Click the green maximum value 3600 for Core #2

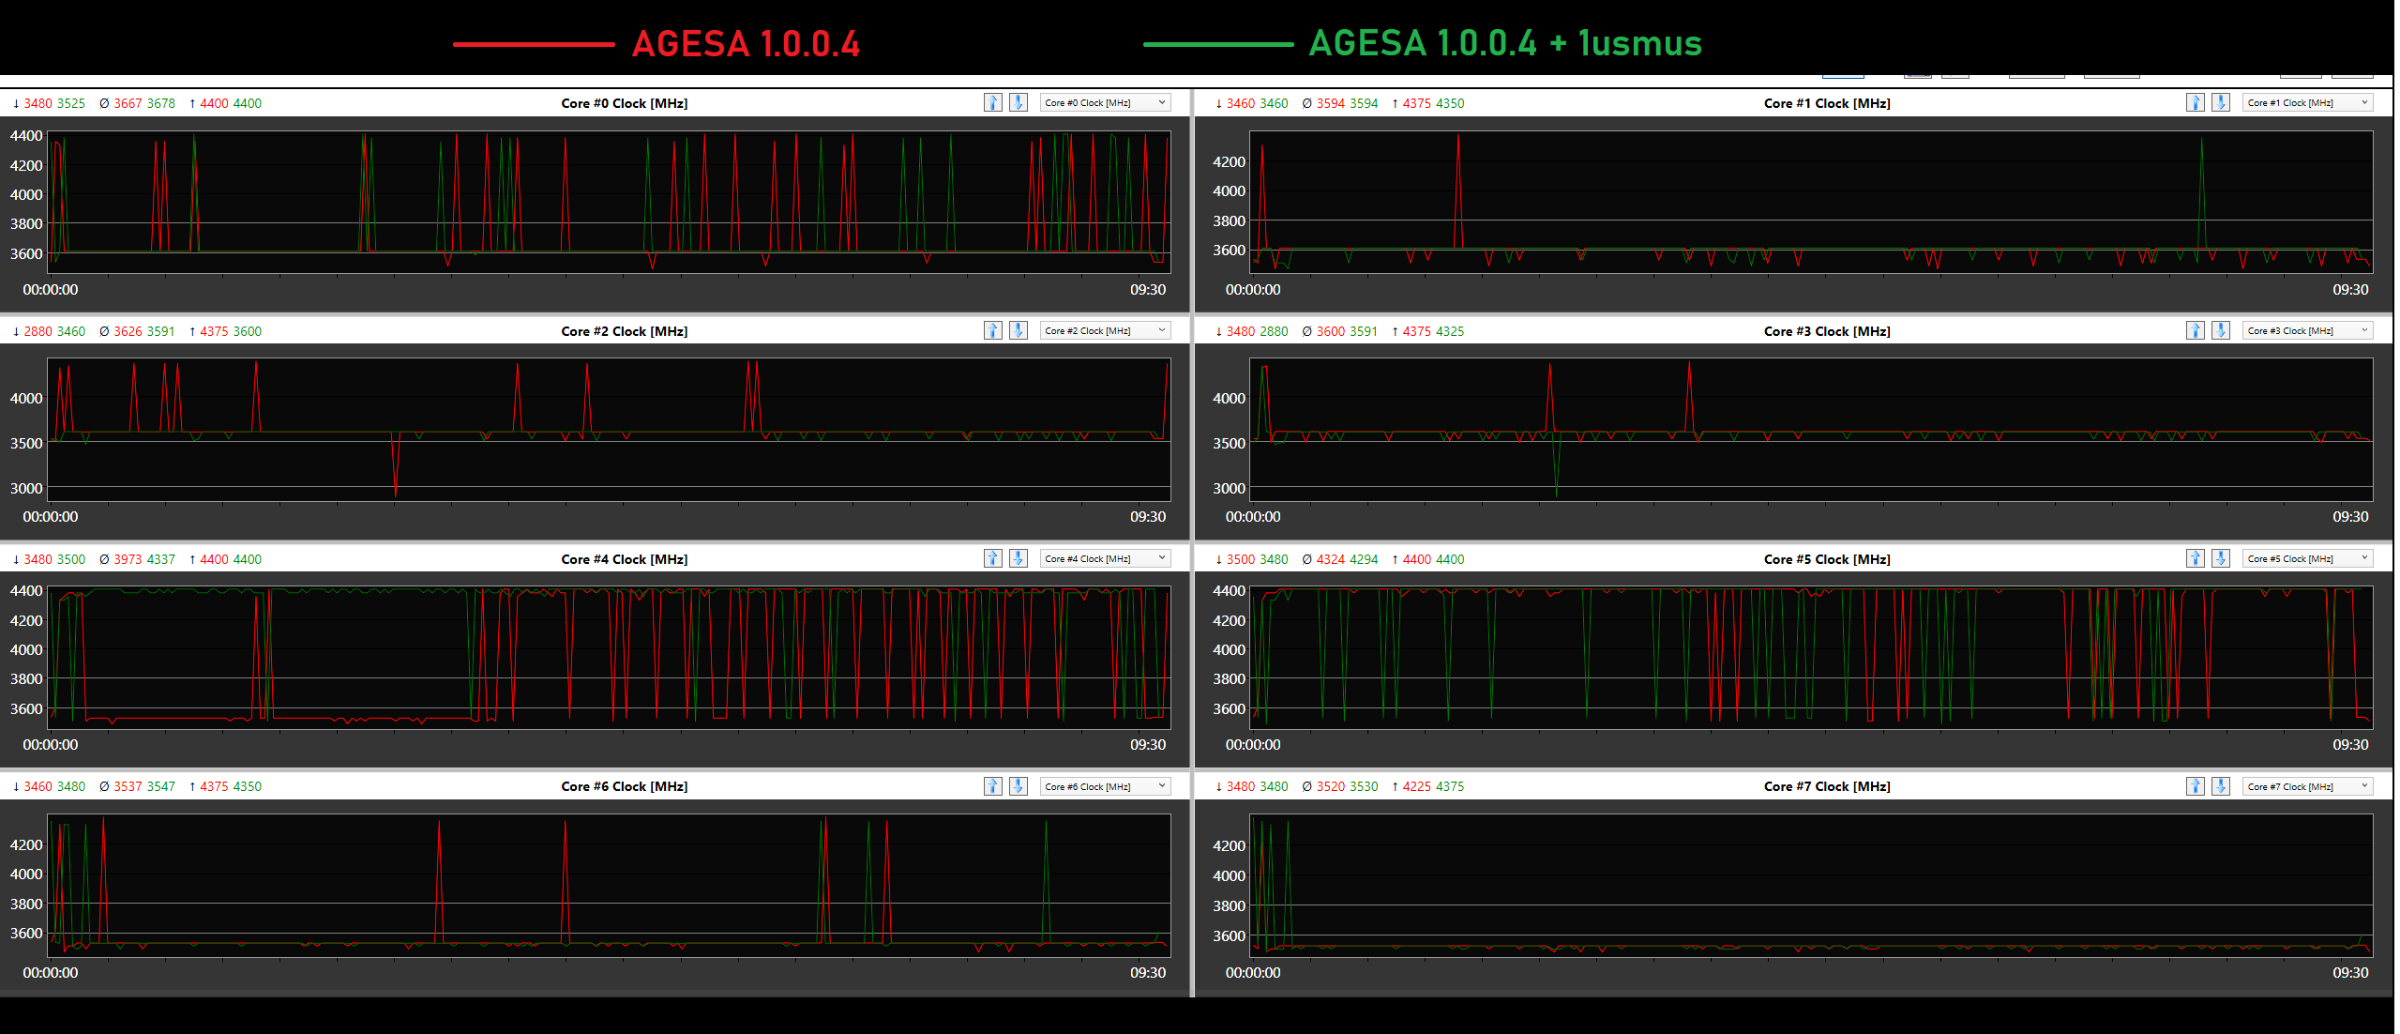pos(247,331)
